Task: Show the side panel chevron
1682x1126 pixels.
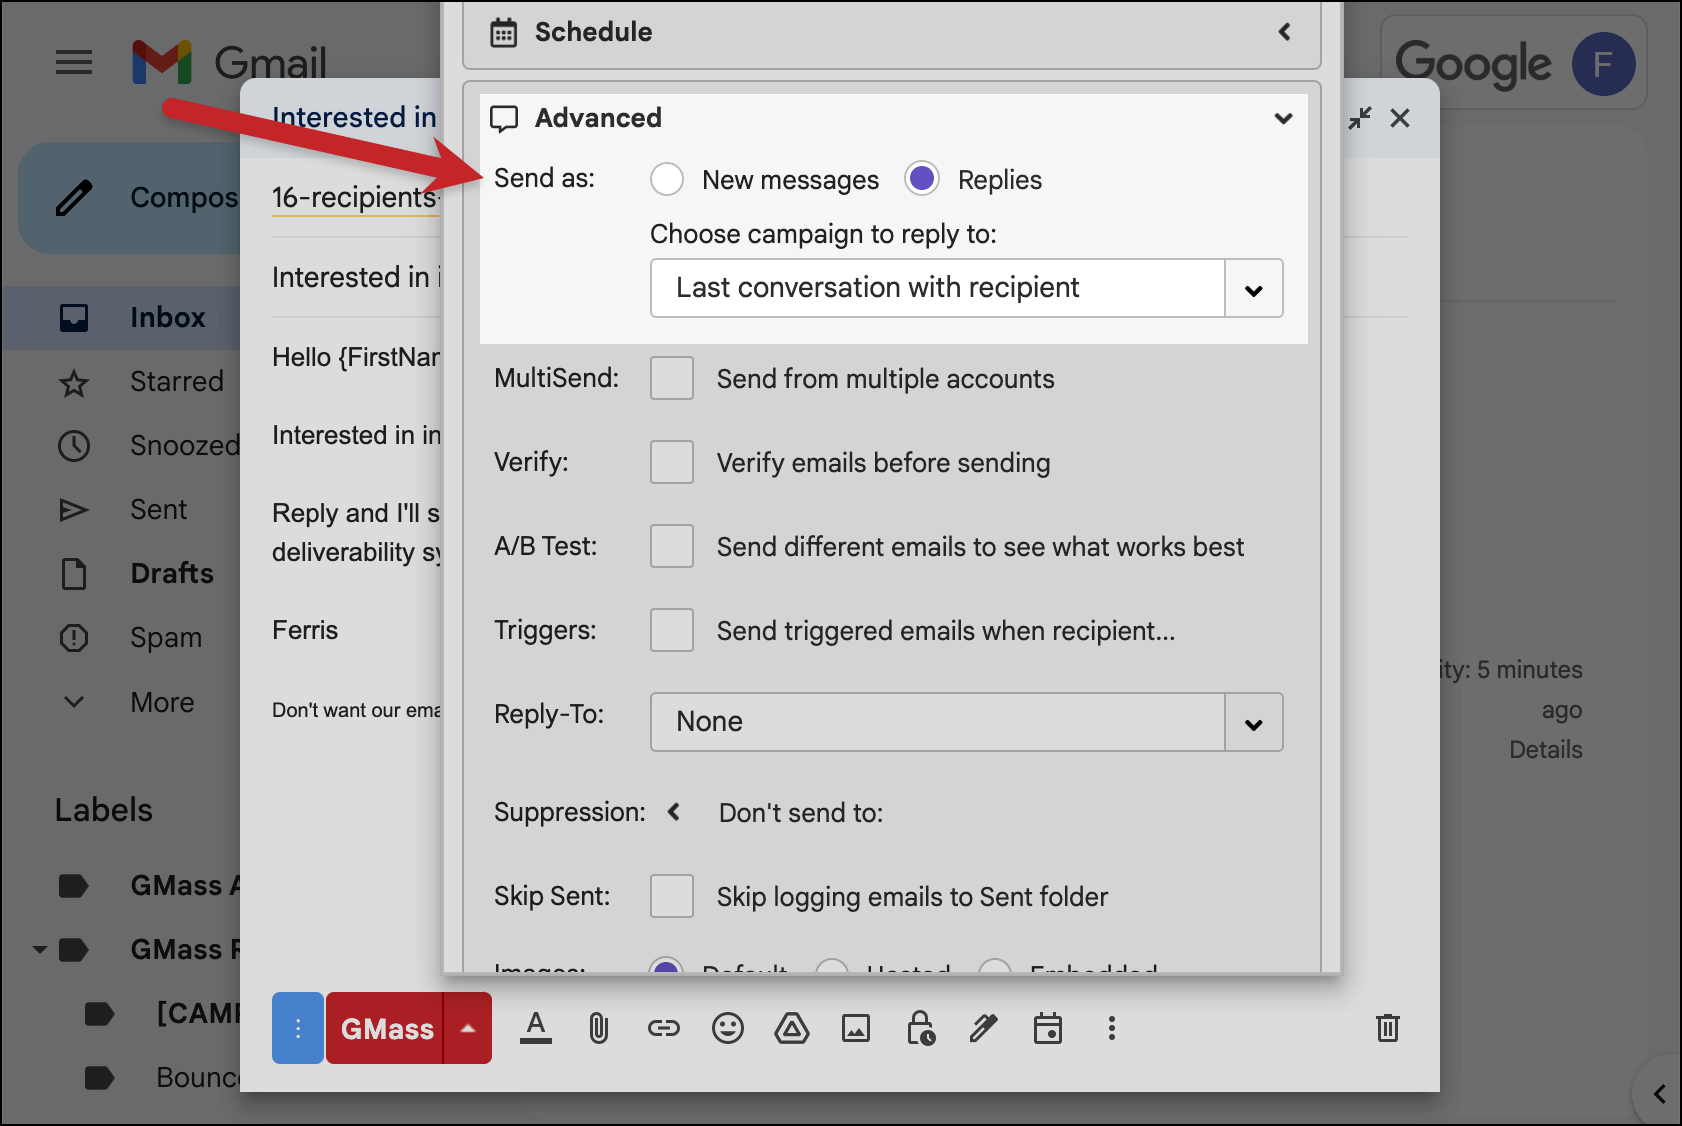Action: point(1660,1094)
